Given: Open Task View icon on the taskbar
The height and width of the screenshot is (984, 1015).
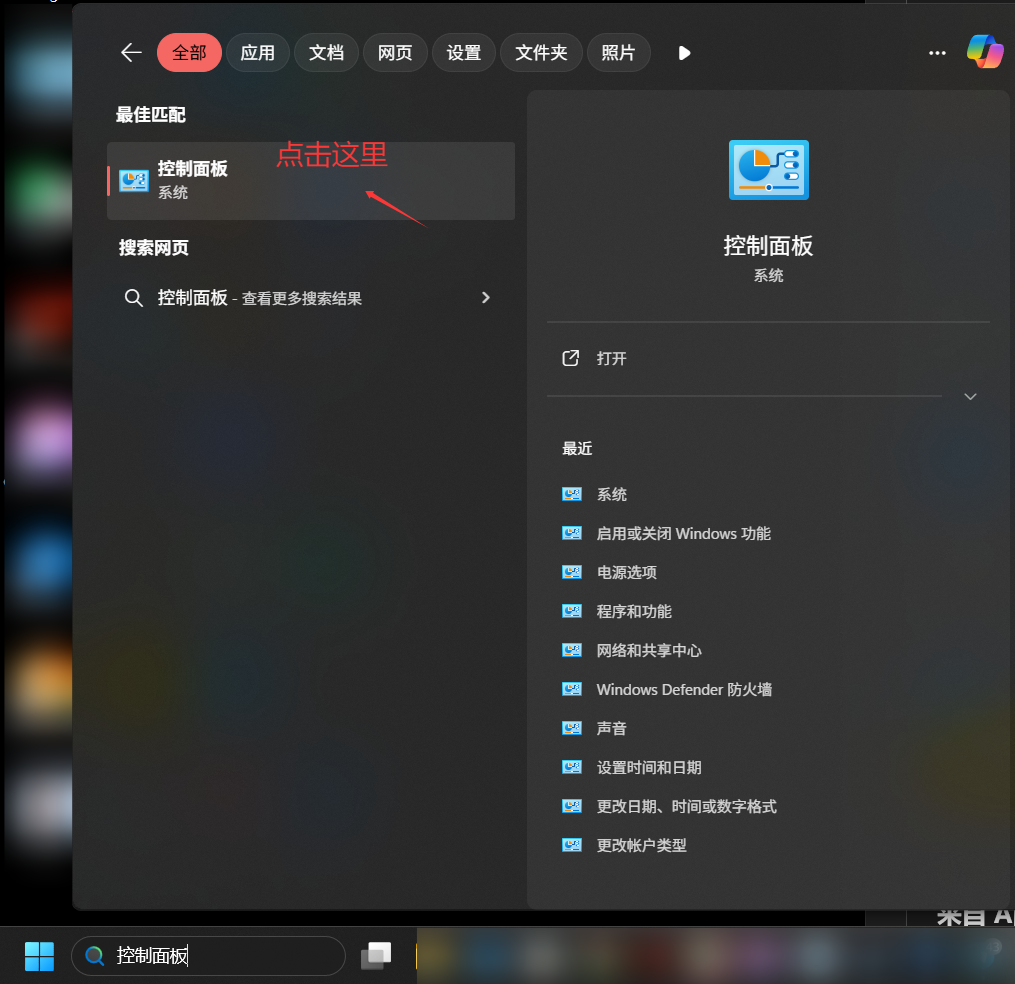Looking at the screenshot, I should pyautogui.click(x=377, y=956).
